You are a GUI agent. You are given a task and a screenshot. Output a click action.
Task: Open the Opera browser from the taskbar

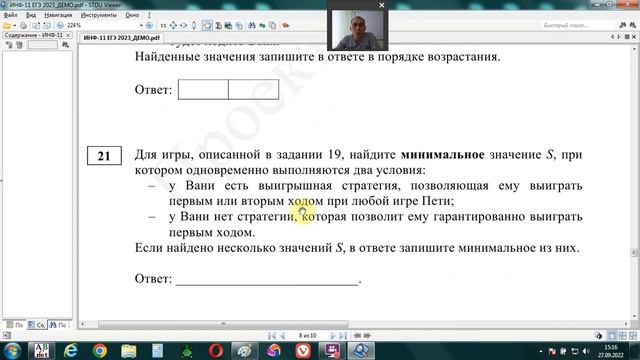[216, 351]
